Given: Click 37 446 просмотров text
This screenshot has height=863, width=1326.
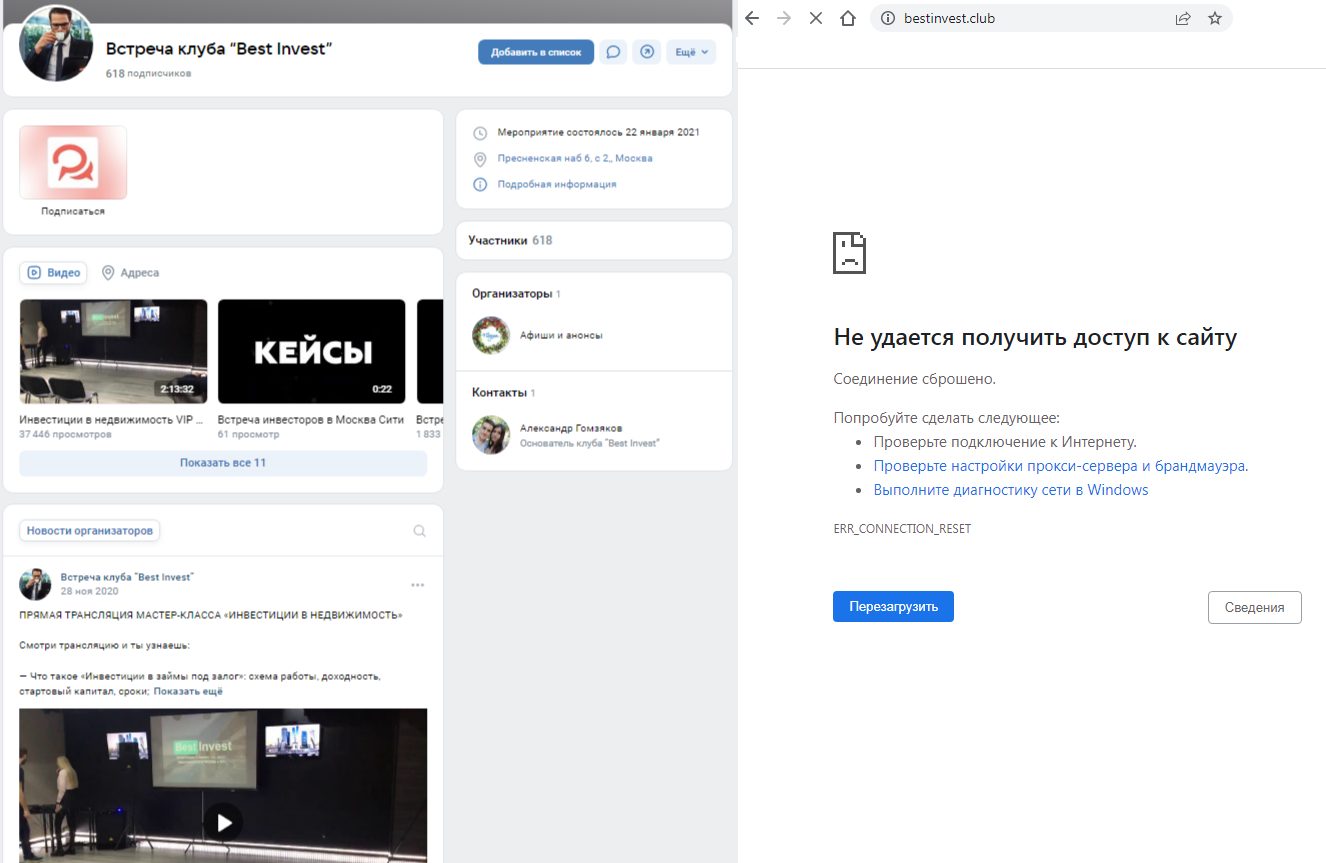Looking at the screenshot, I should click(x=65, y=435).
